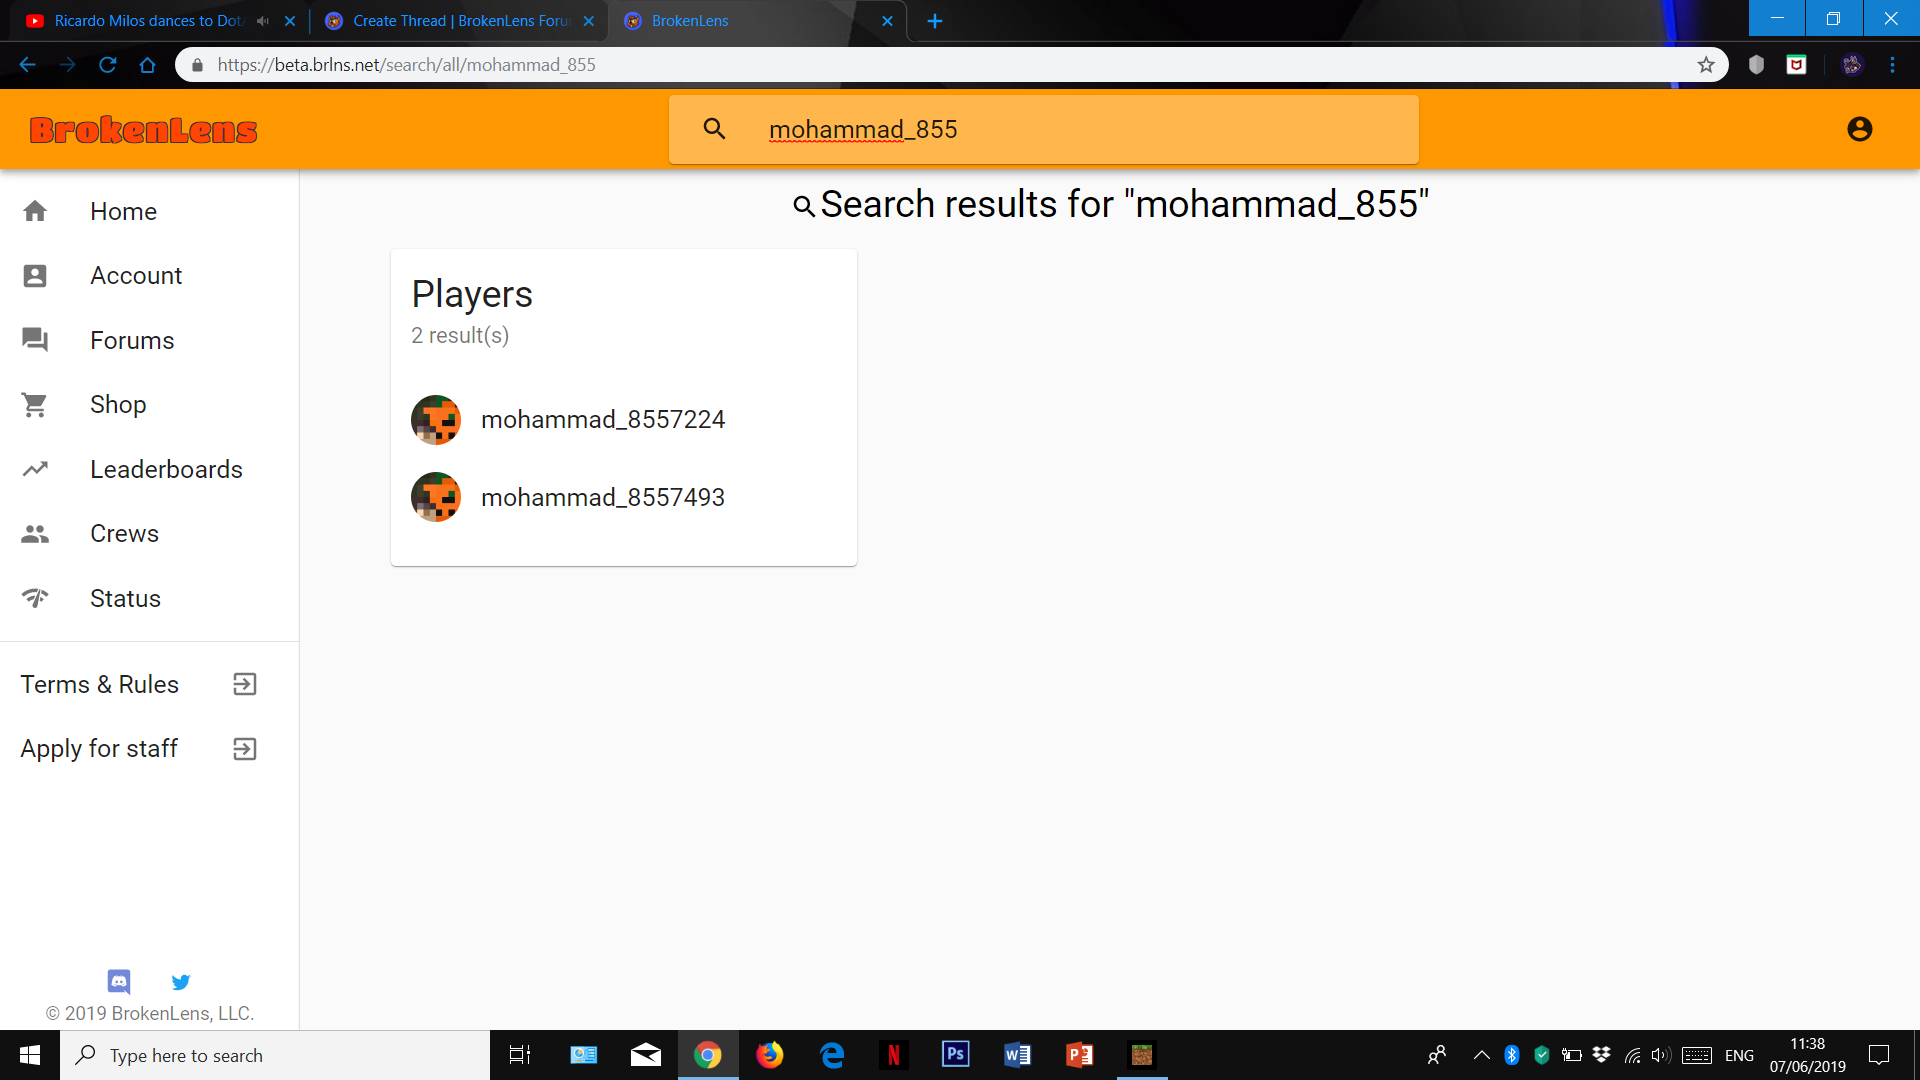Click the BrokenLens logo
The height and width of the screenshot is (1080, 1920).
click(143, 130)
